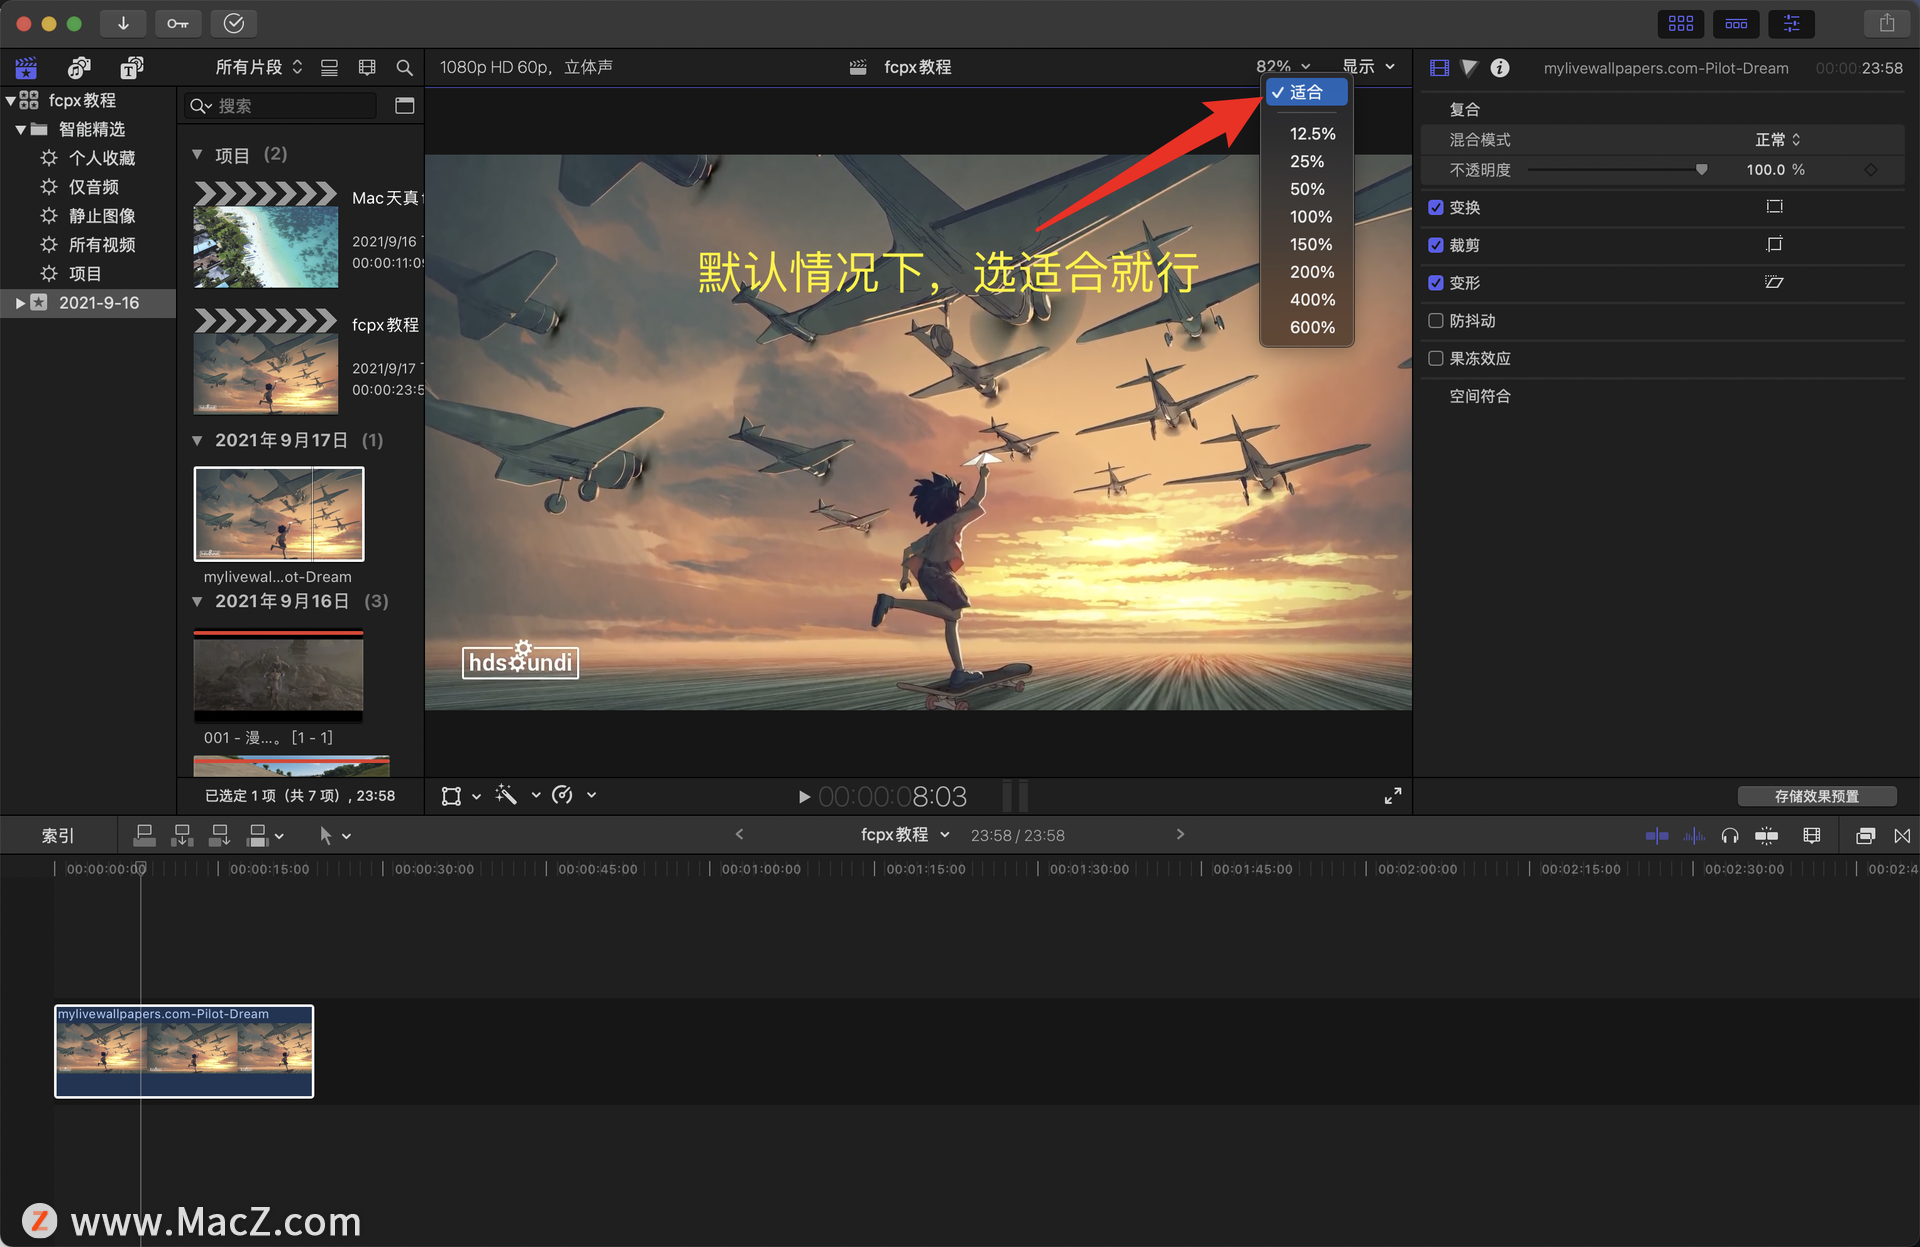The height and width of the screenshot is (1247, 1920).
Task: Show the libraries sidebar icon
Action: tap(26, 67)
